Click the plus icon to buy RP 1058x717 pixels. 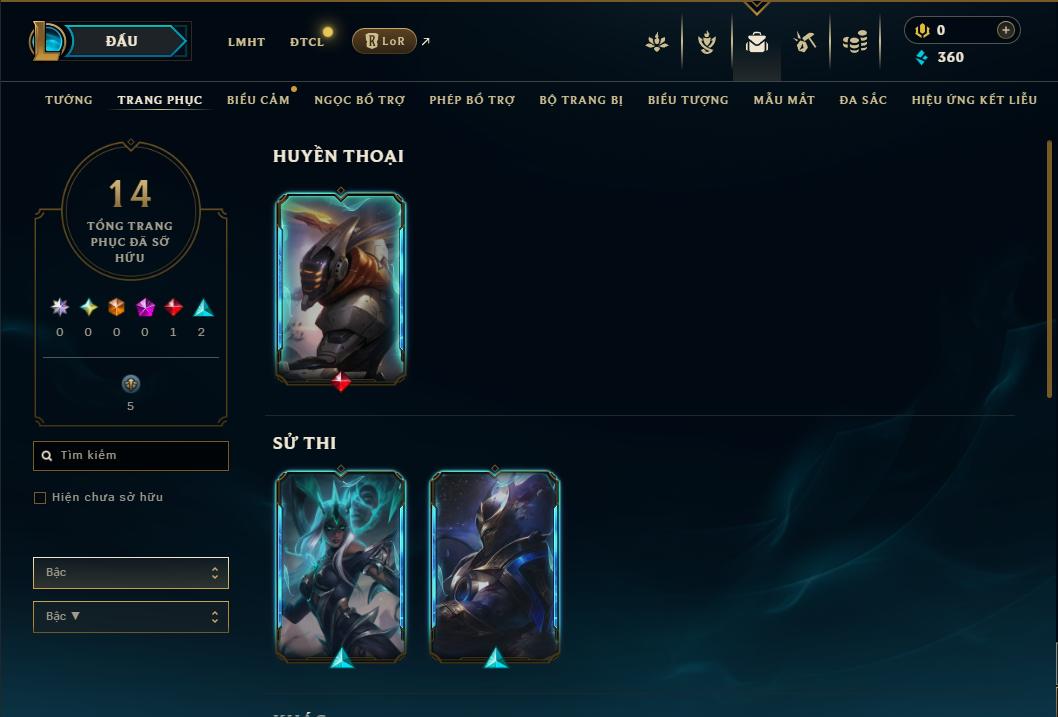1005,30
